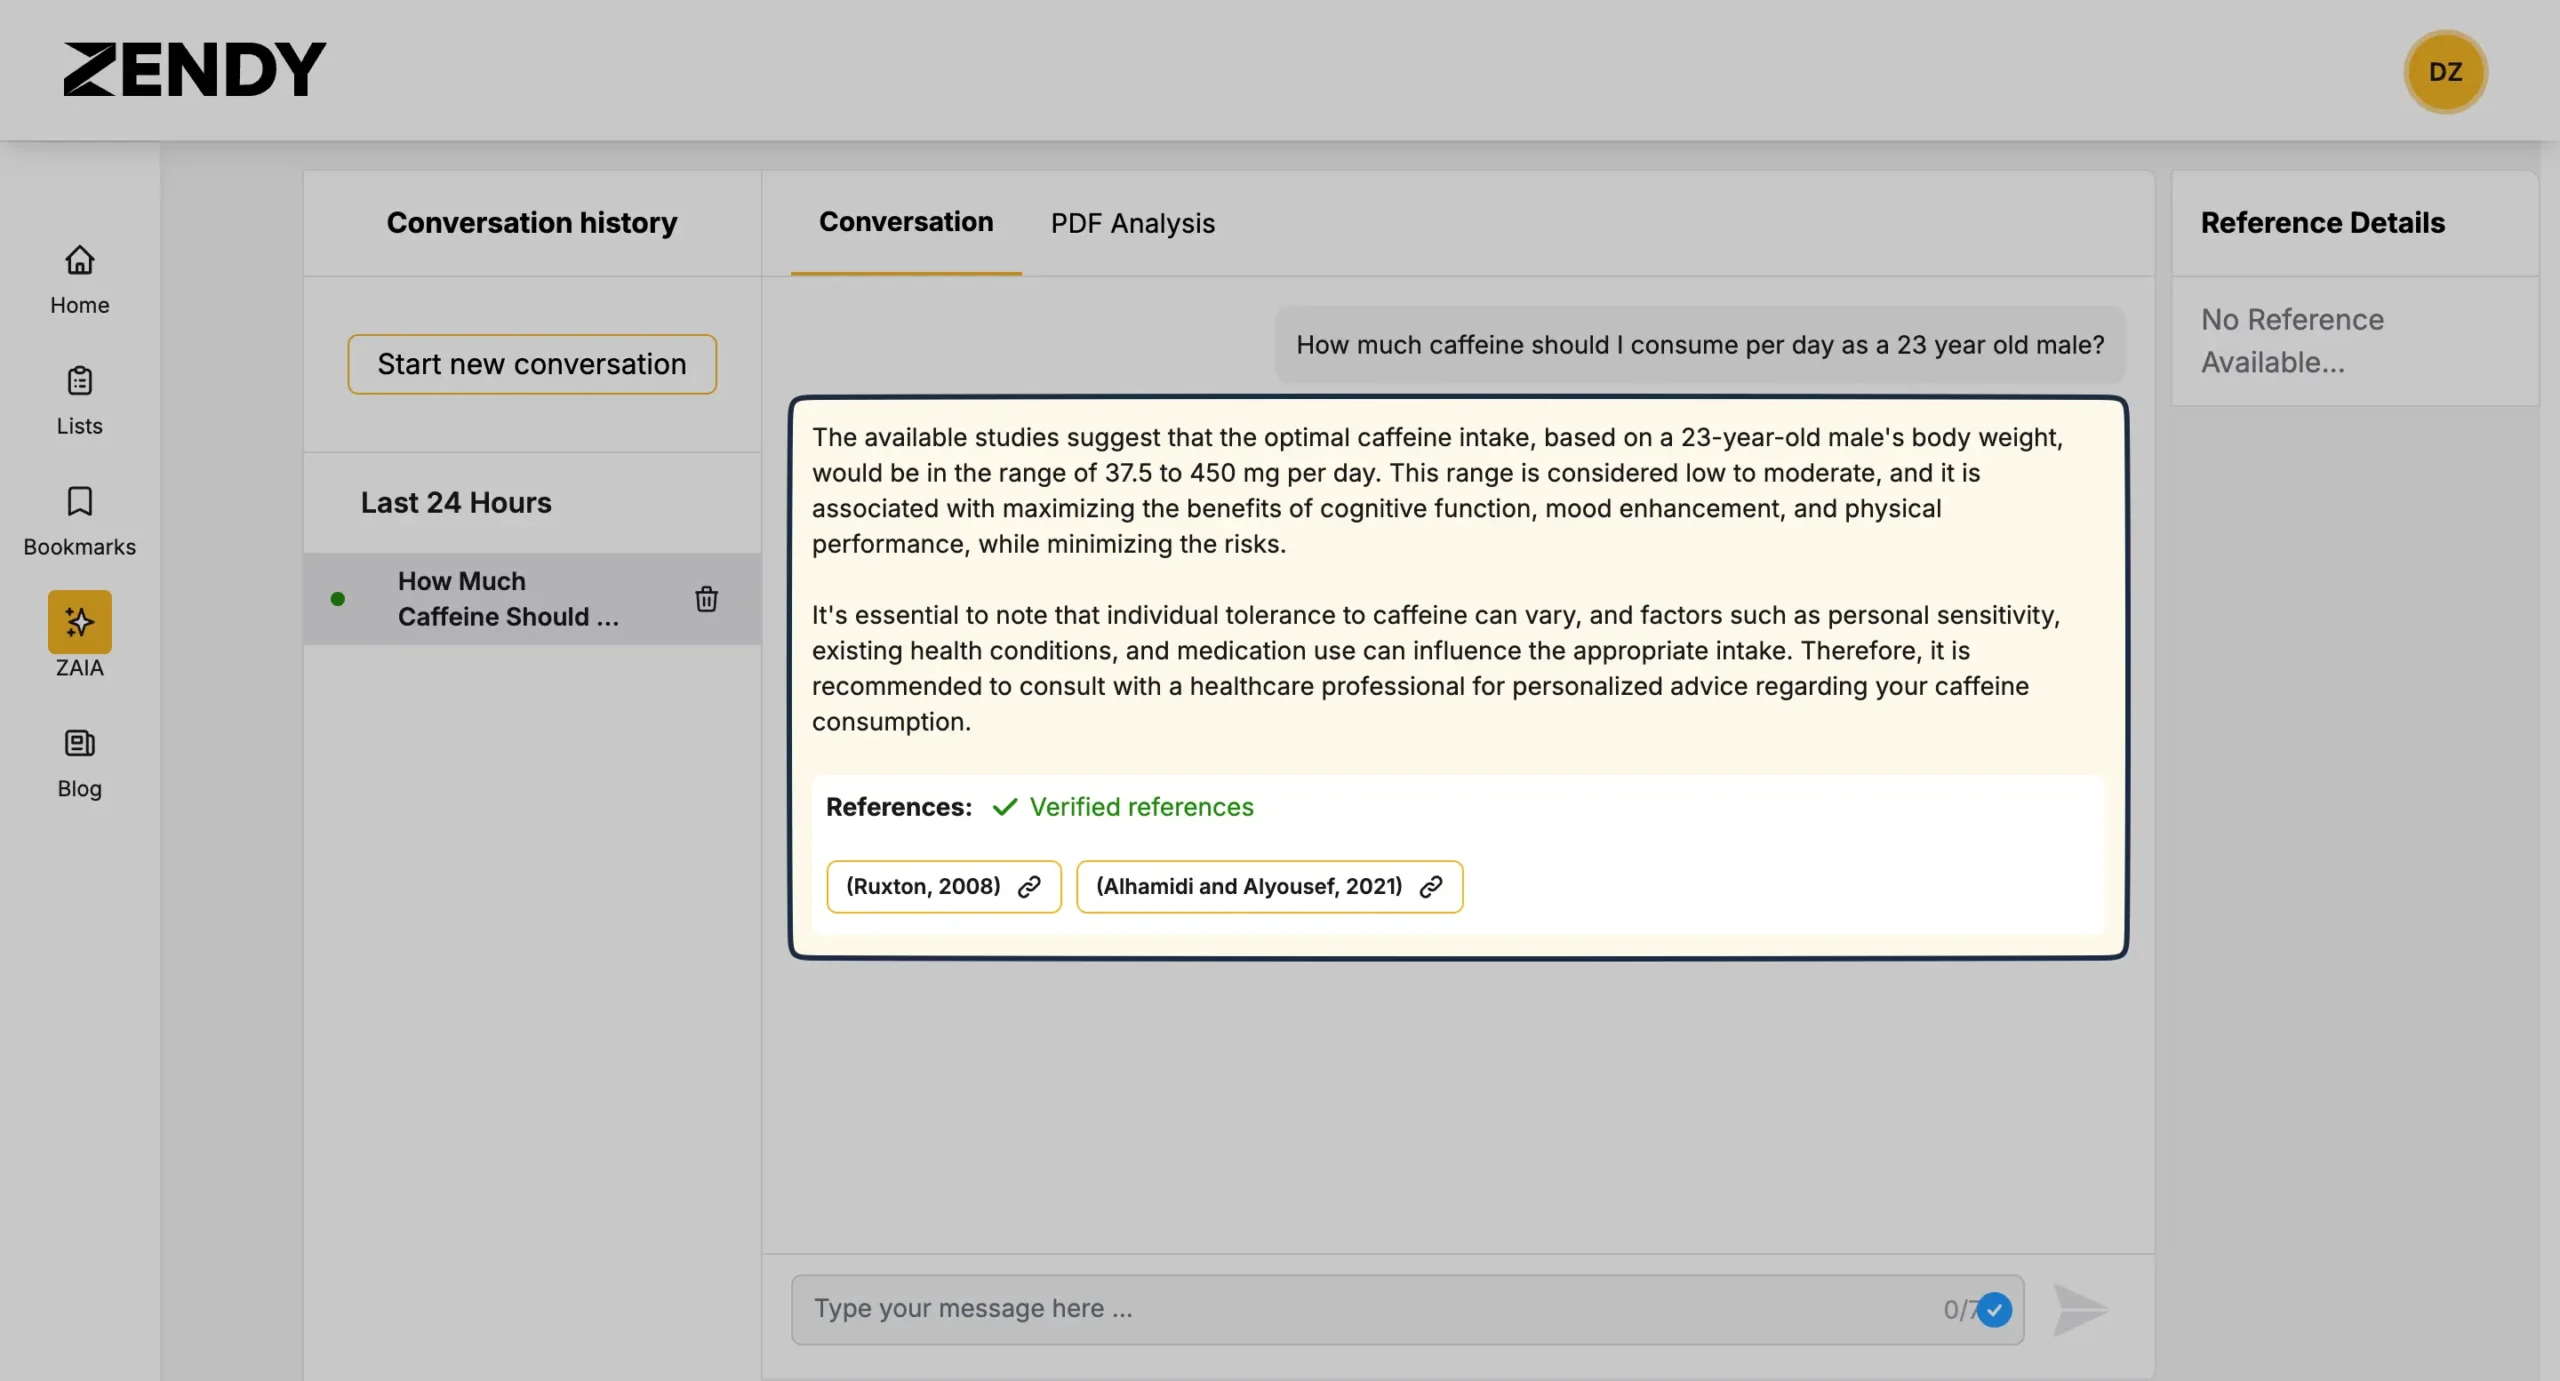The image size is (2560, 1381).
Task: Focus the Type your message here field
Action: point(1407,1310)
